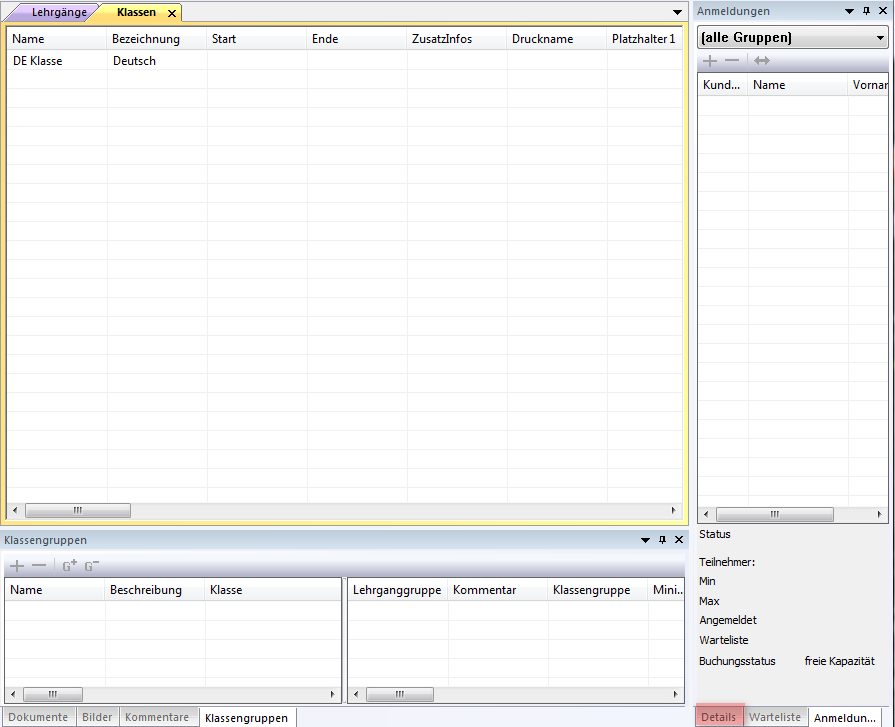Screen dimensions: 895x727
Task: Open the Anmeldungen panel options arrow
Action: coord(849,11)
